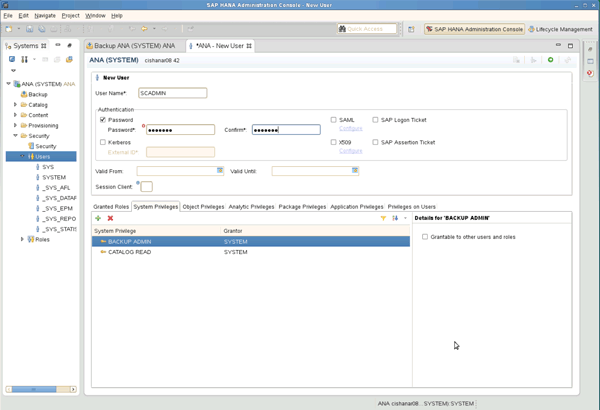The image size is (600, 410).
Task: Click the New wizard icon in main toolbar
Action: (x=9, y=29)
